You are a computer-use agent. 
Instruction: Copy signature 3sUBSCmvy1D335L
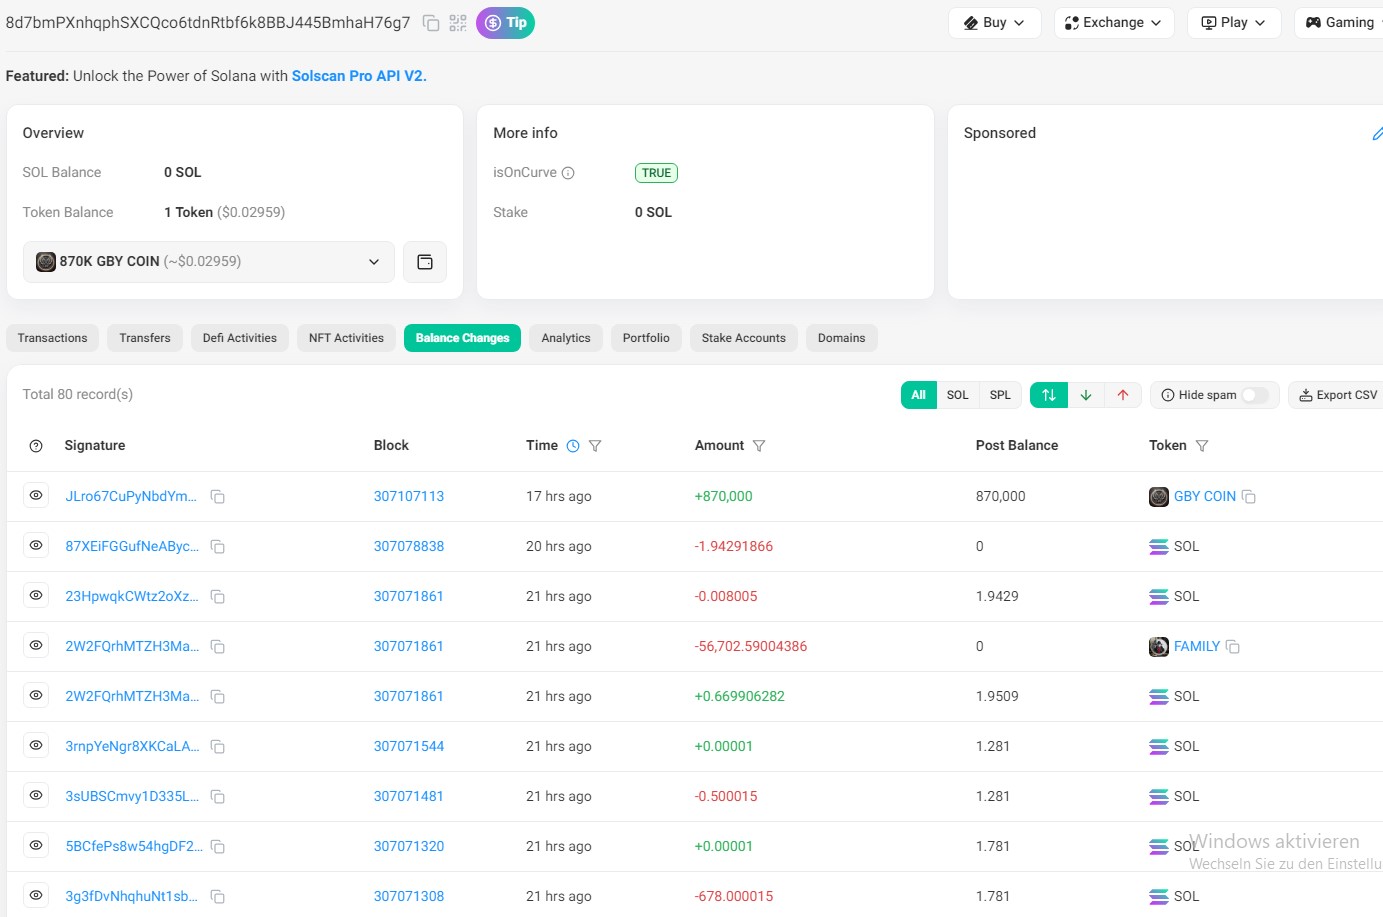tap(217, 797)
